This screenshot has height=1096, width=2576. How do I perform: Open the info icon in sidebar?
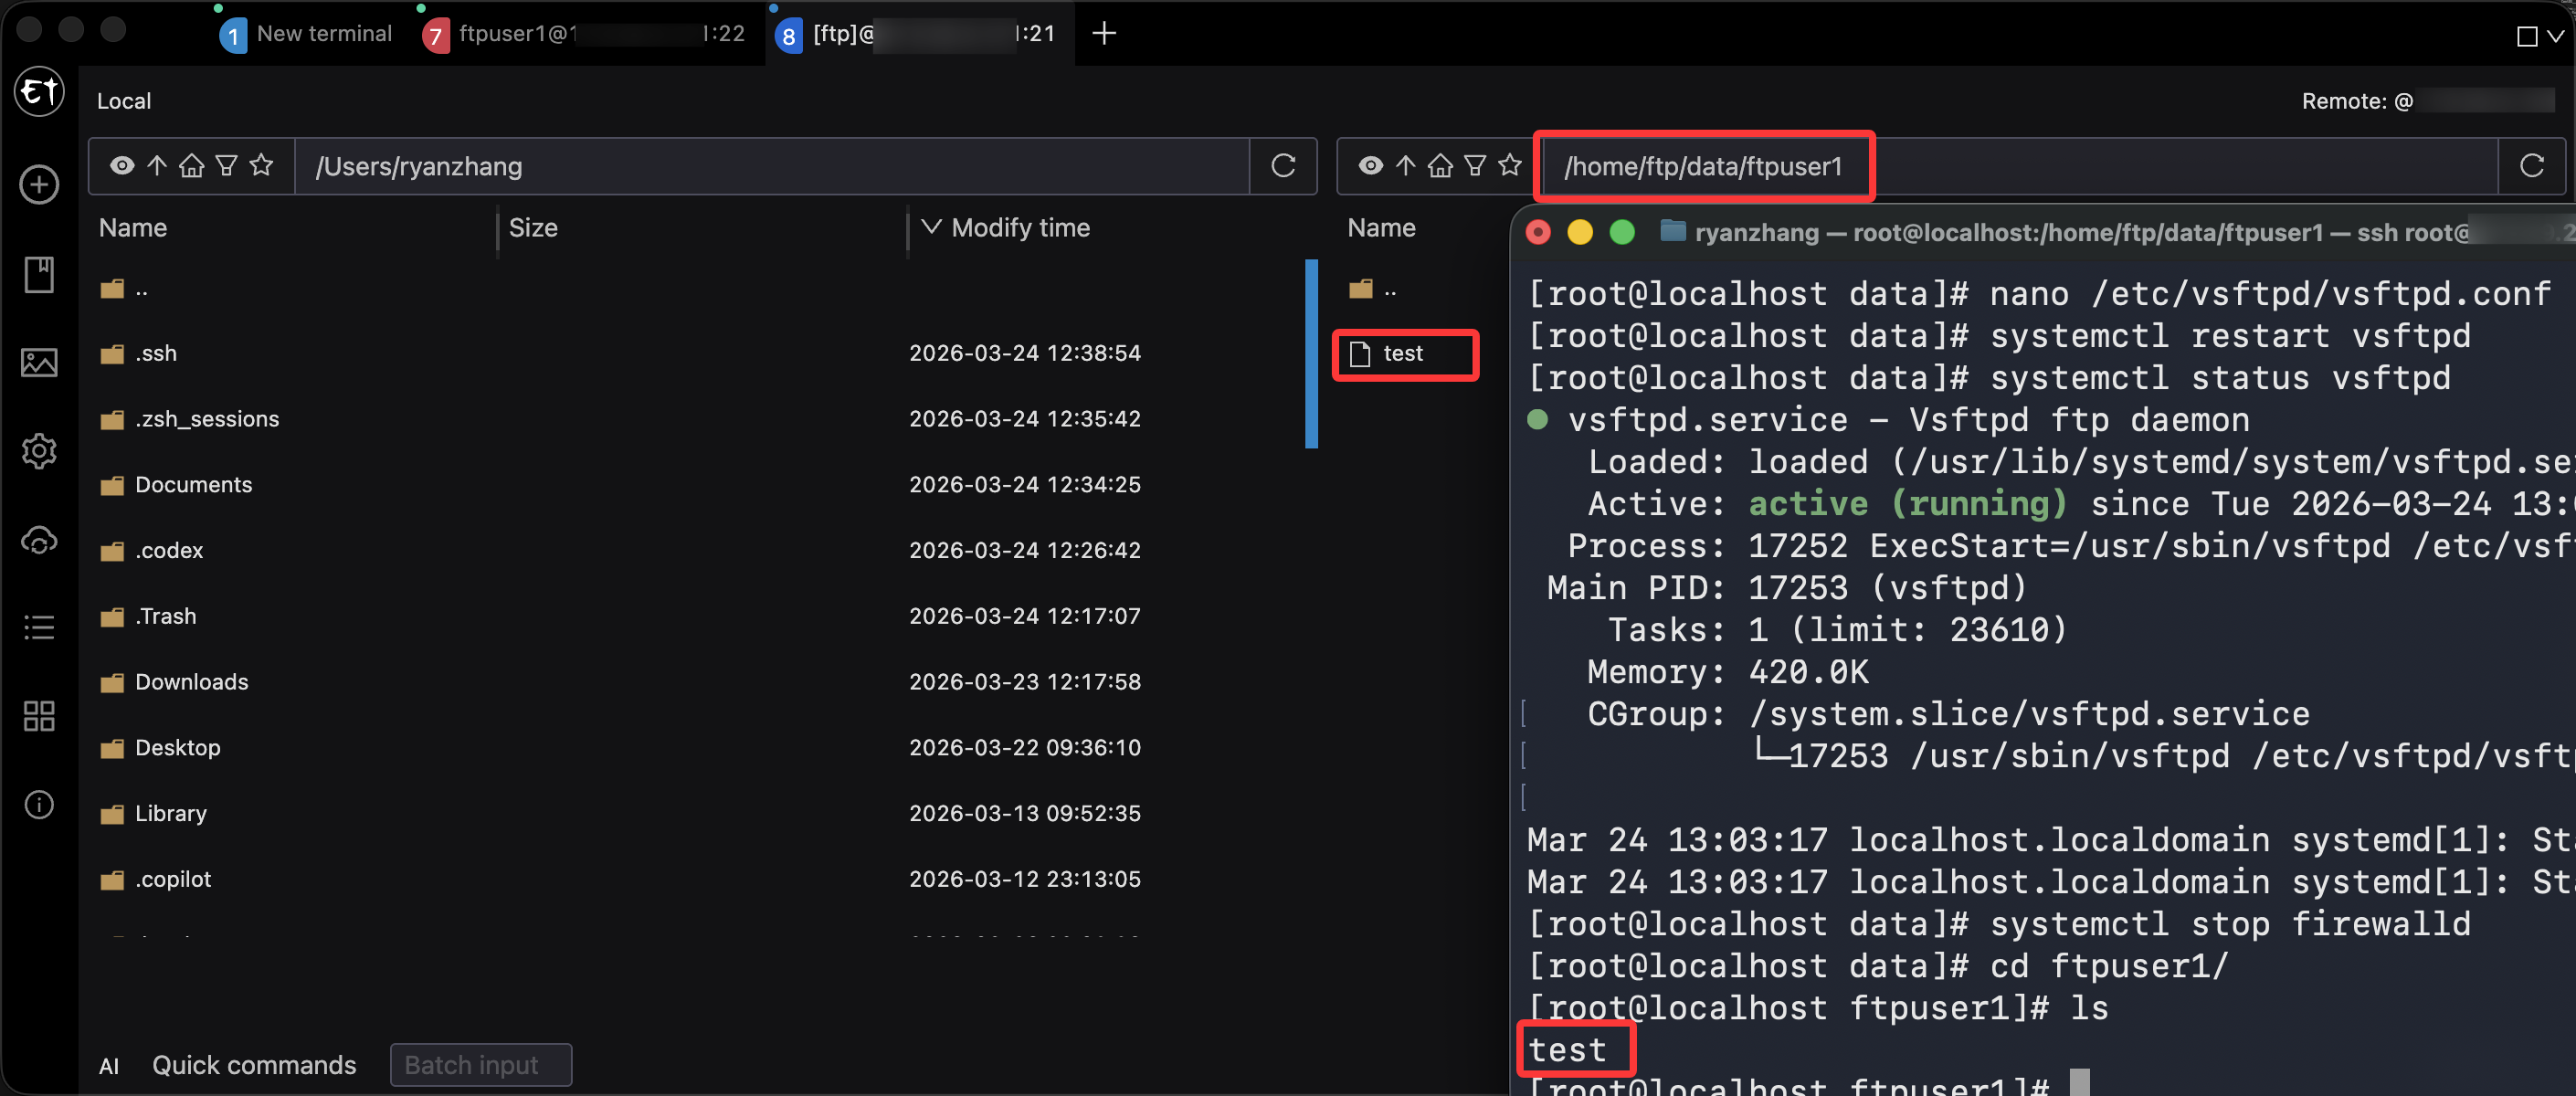[39, 804]
